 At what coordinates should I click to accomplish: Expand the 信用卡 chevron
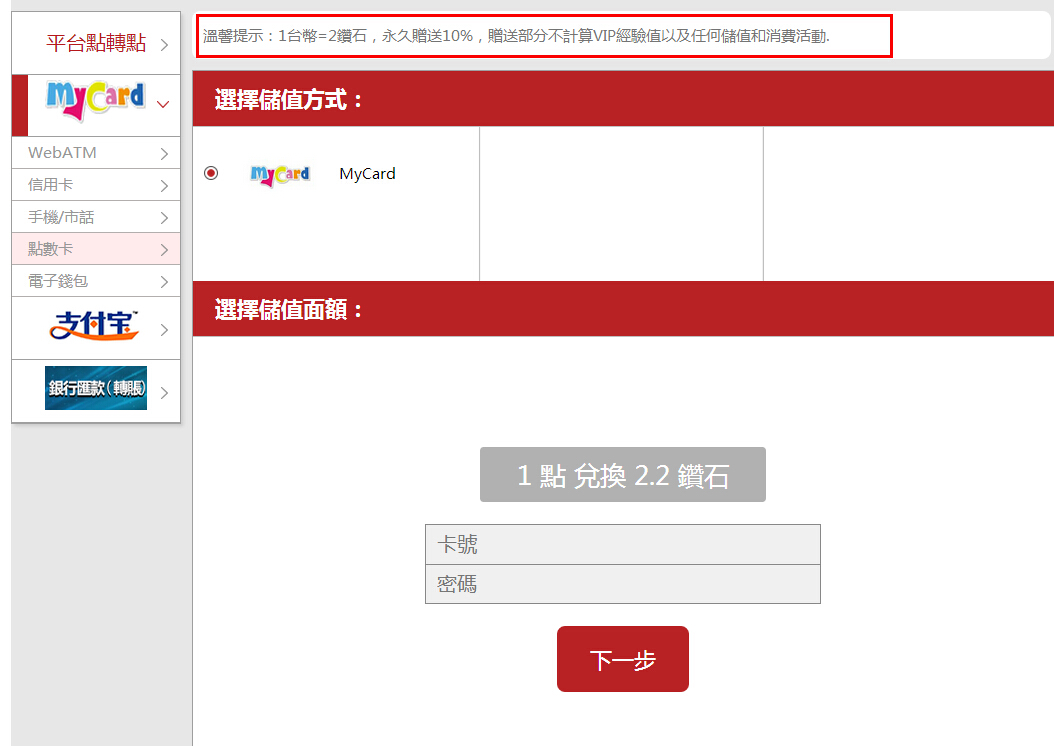click(x=164, y=185)
